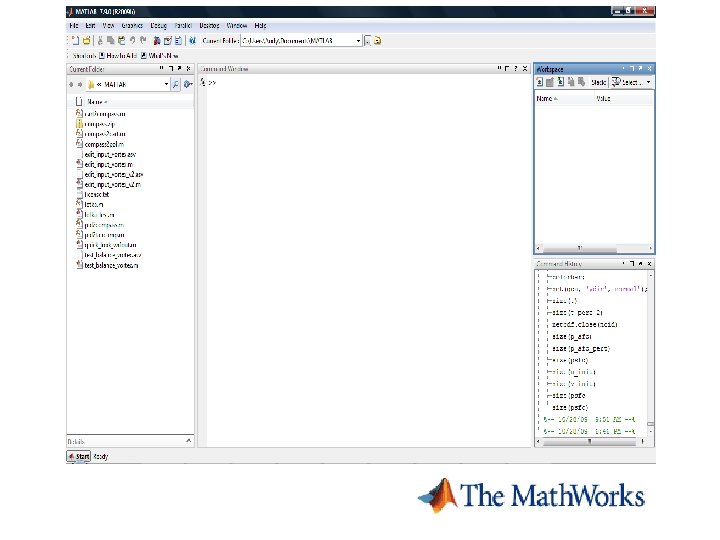
Task: Open the Debug menu
Action: (x=158, y=26)
